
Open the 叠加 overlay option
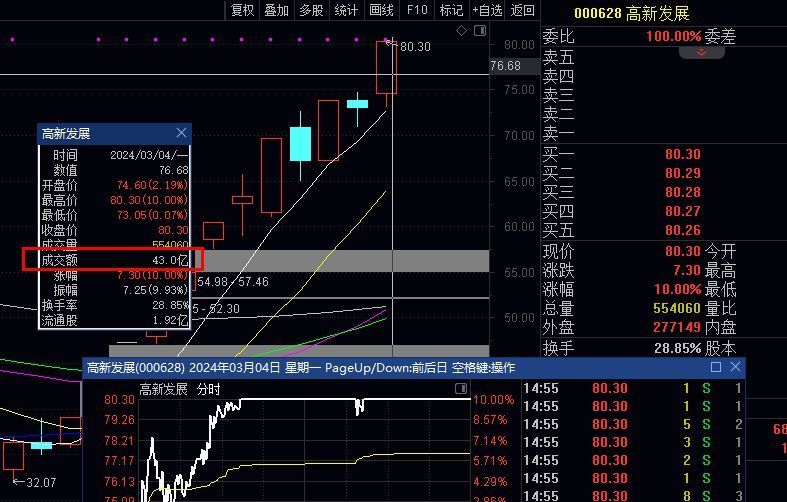point(277,10)
